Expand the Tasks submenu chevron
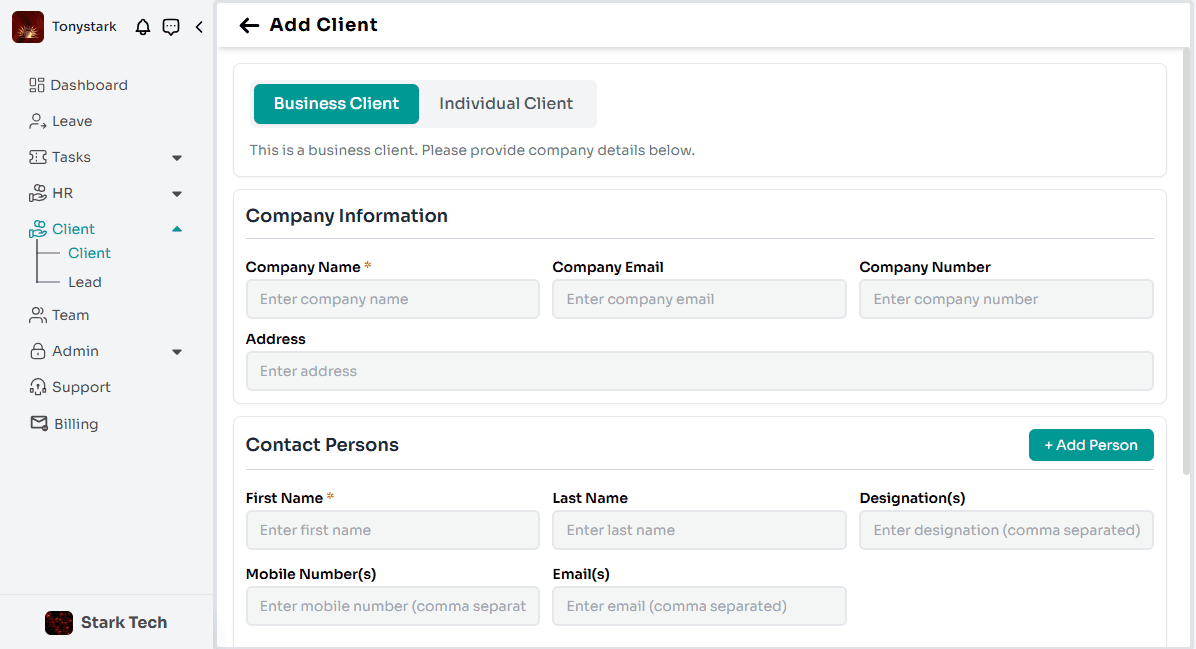Viewport: 1196px width, 649px height. [x=177, y=157]
